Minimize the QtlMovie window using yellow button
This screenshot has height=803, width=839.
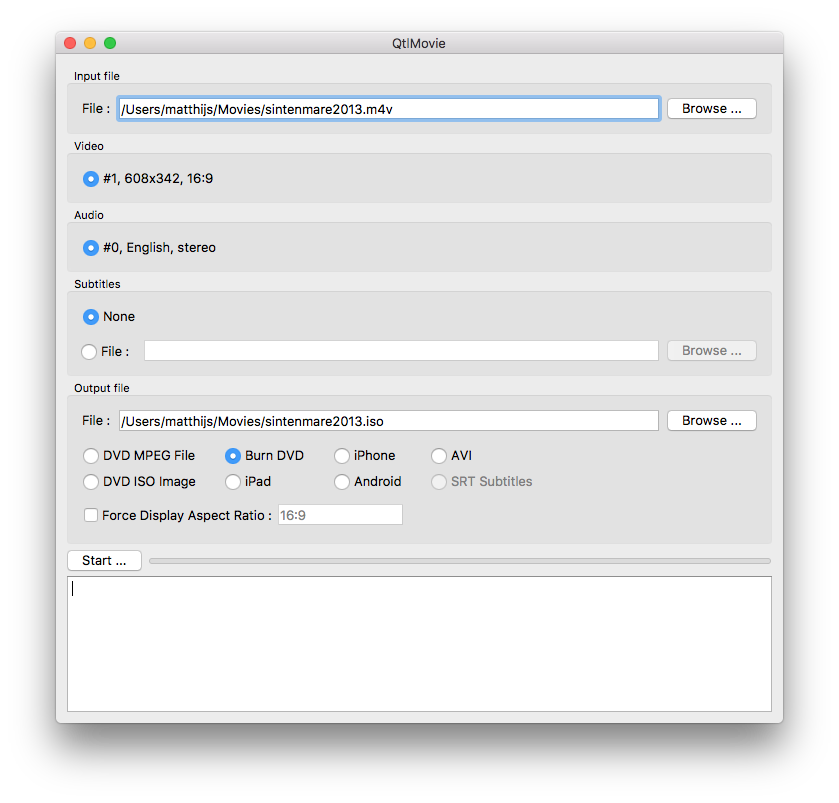[90, 43]
